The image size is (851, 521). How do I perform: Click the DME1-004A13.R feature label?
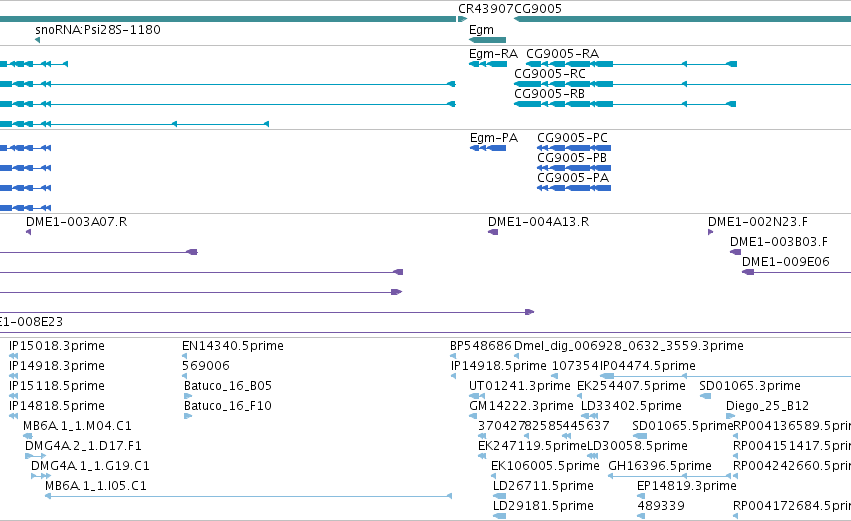tap(538, 222)
